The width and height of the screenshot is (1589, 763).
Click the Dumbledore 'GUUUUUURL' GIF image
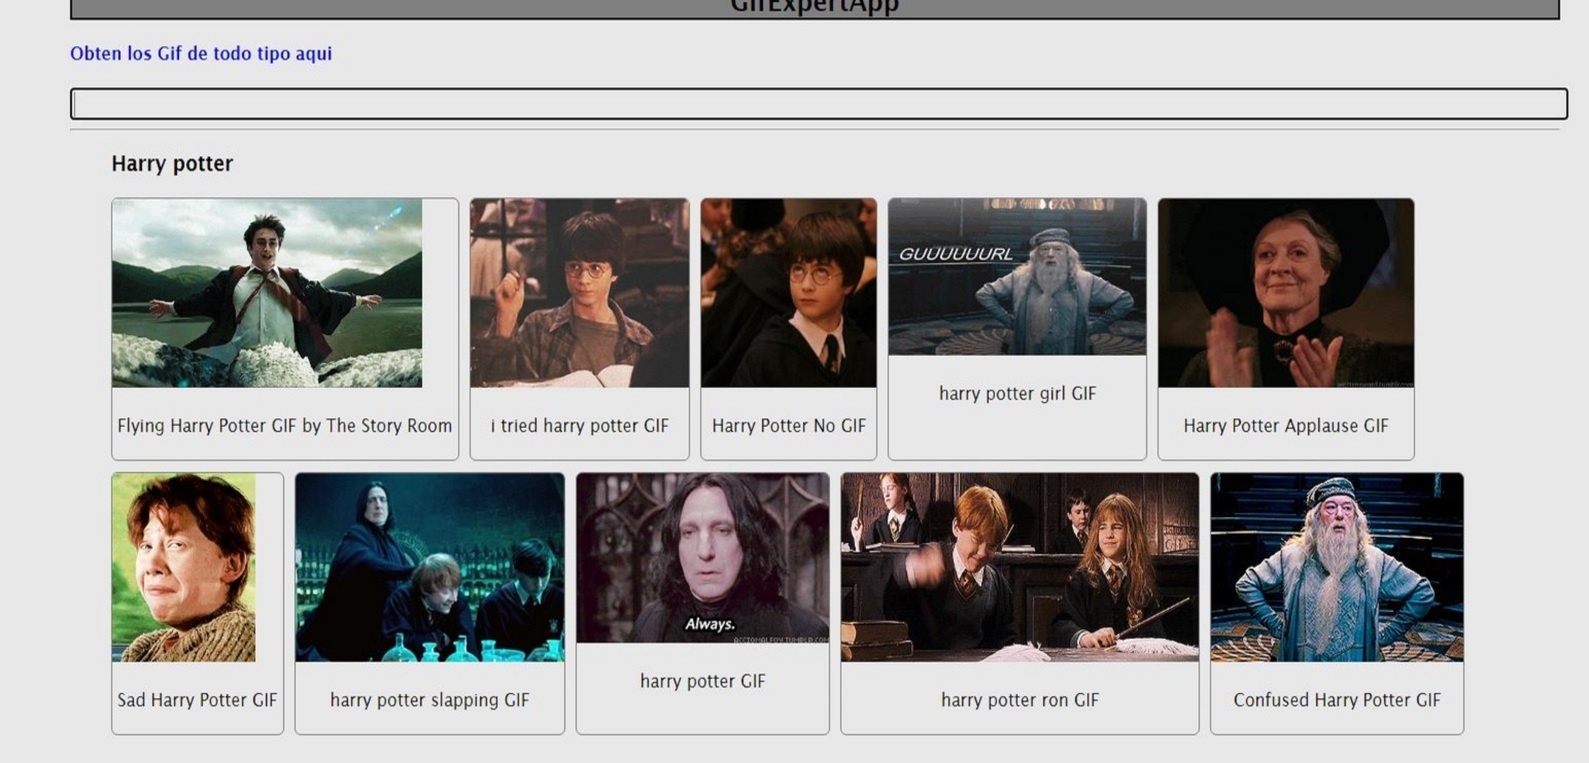[x=1017, y=277]
